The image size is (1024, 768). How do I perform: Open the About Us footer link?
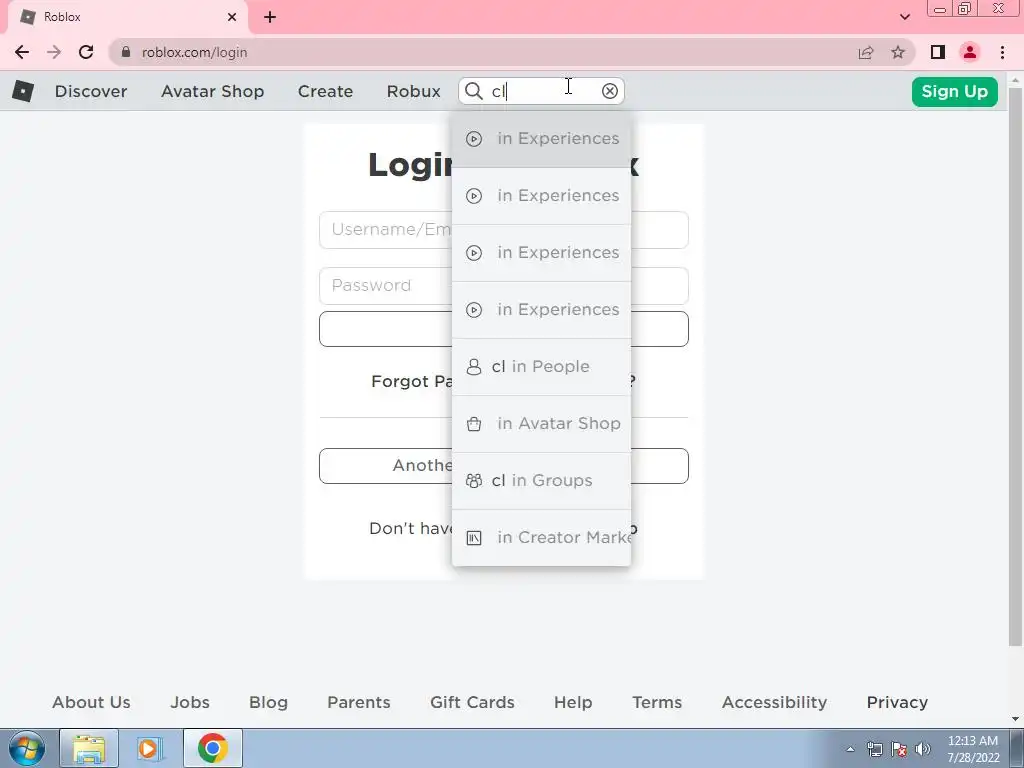click(91, 703)
